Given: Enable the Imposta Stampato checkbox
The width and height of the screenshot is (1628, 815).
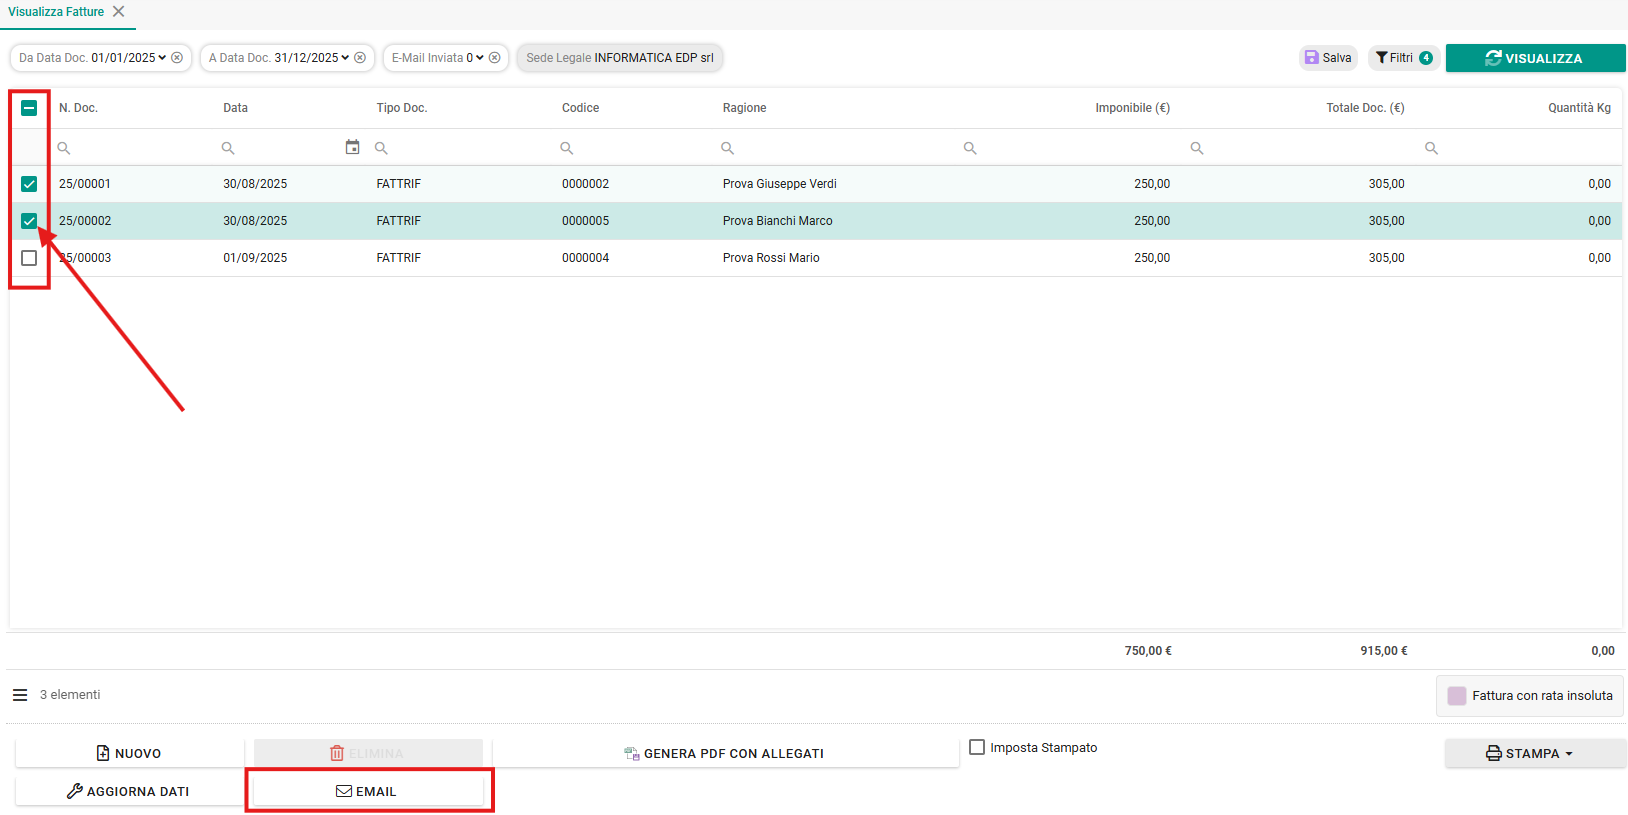Looking at the screenshot, I should click(977, 747).
